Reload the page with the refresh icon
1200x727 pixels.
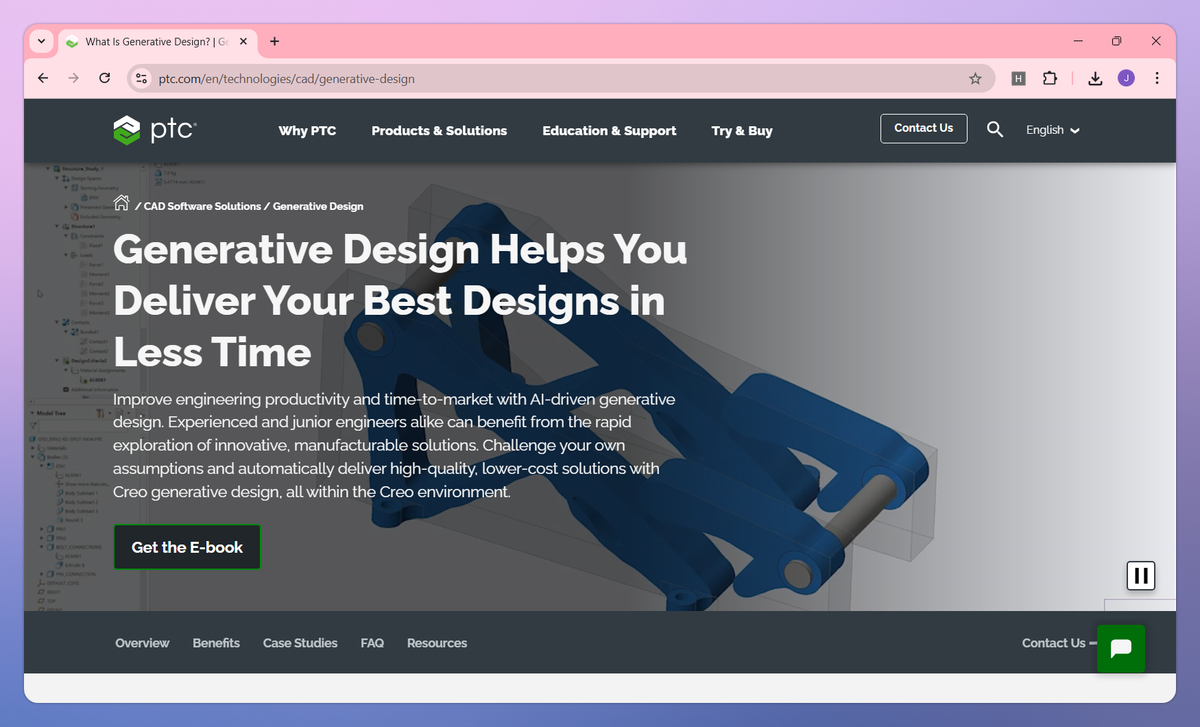pyautogui.click(x=104, y=77)
